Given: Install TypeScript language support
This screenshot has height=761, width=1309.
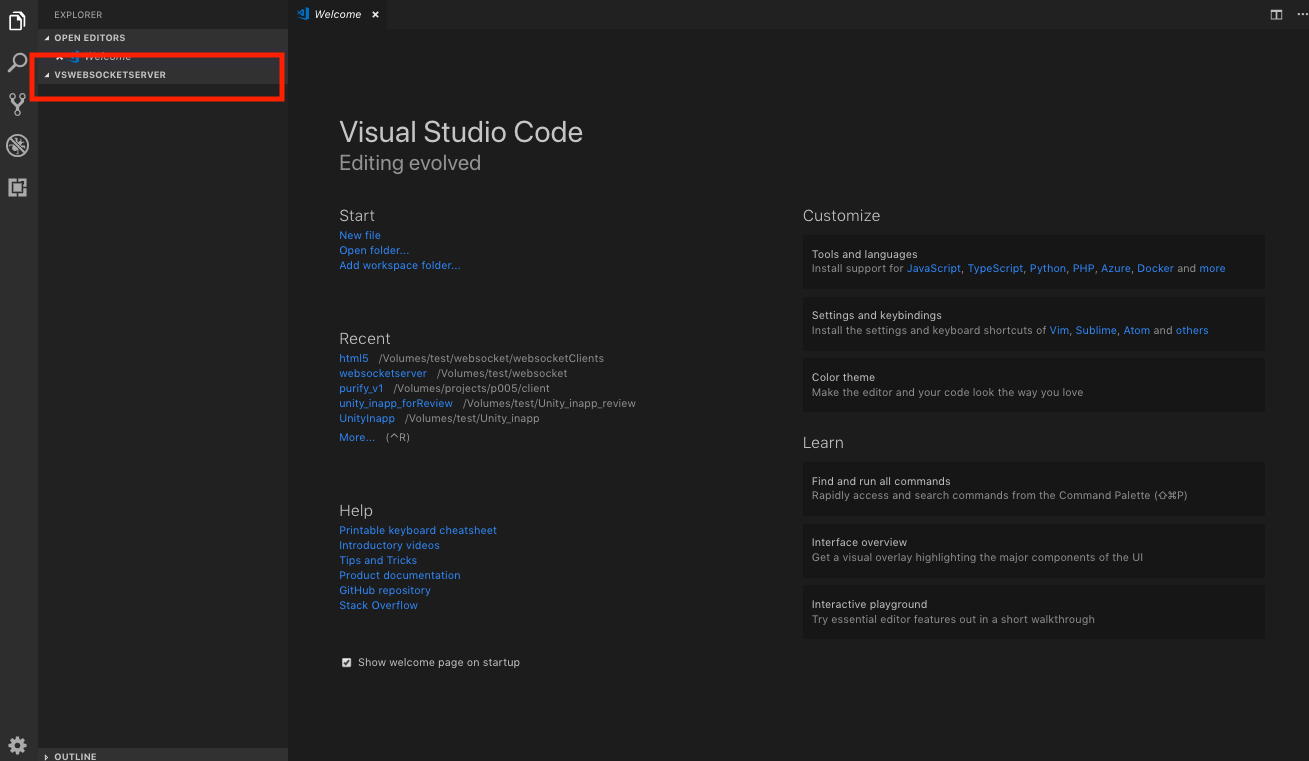Looking at the screenshot, I should [x=995, y=268].
